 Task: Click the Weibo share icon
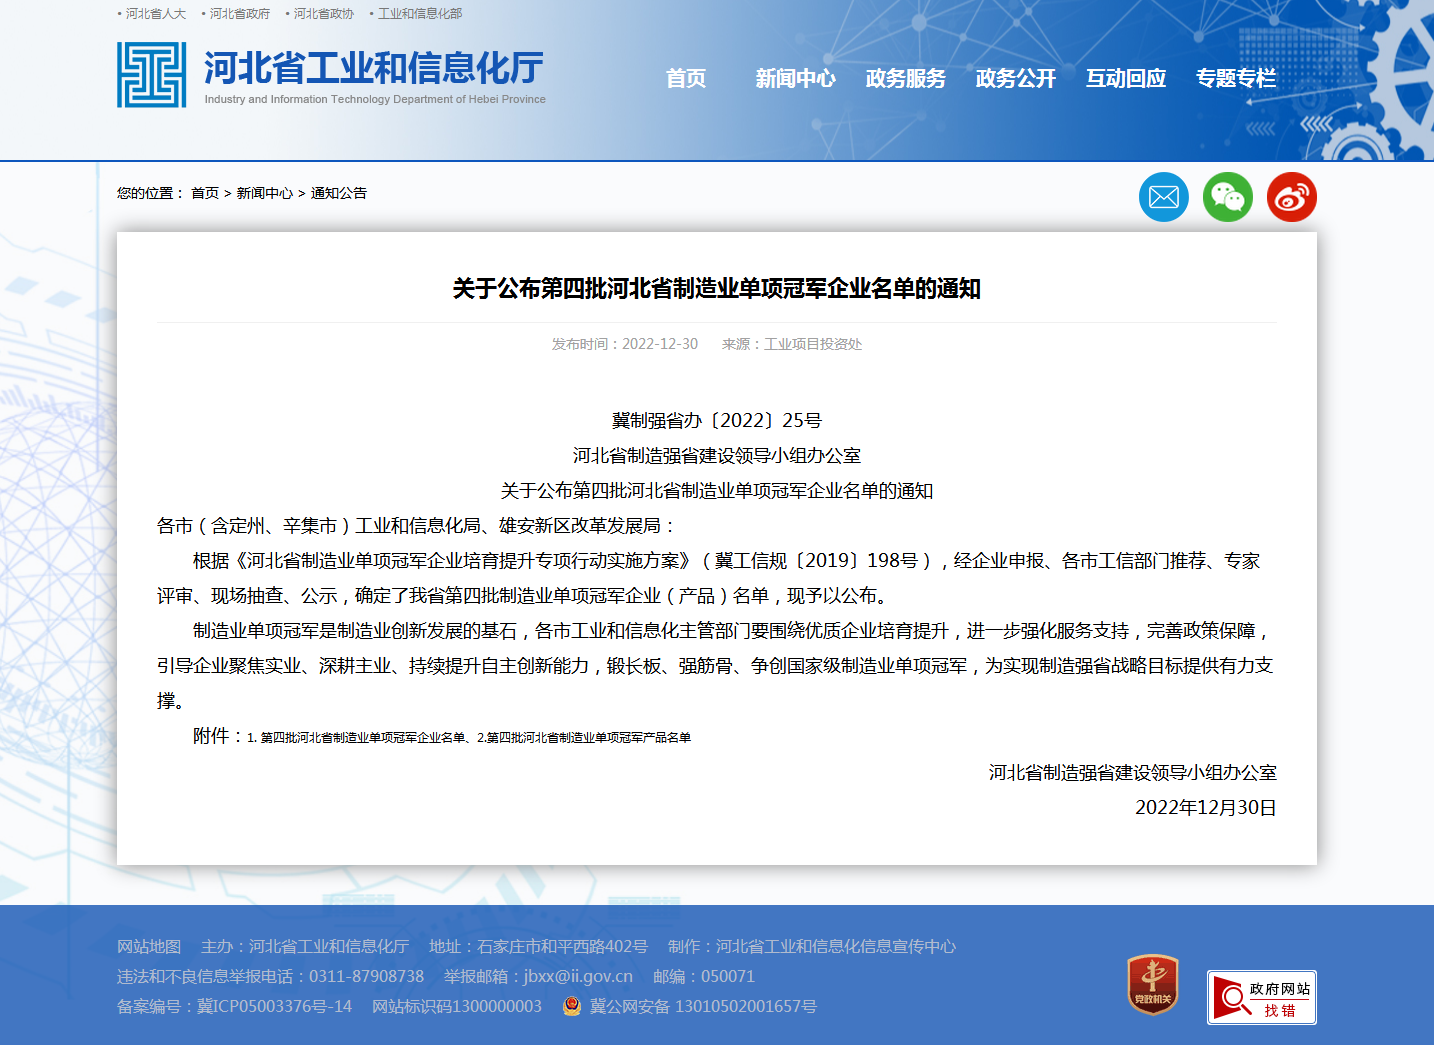[1291, 197]
